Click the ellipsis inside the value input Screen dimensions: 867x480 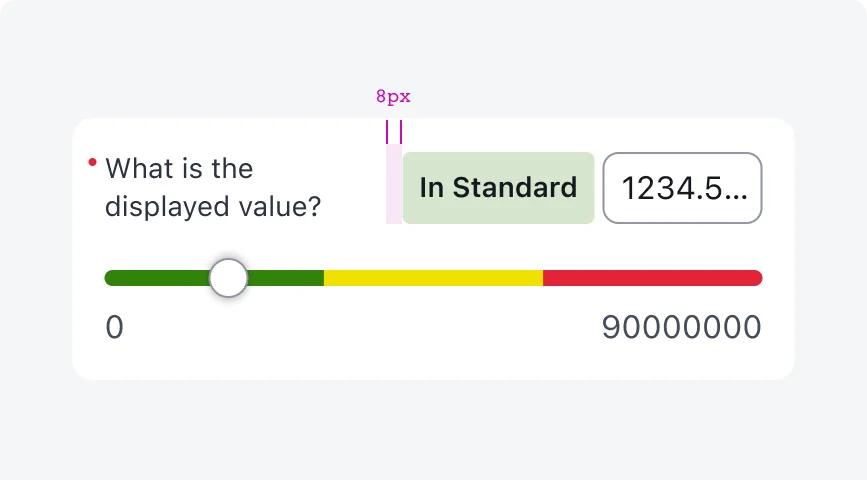pos(735,189)
